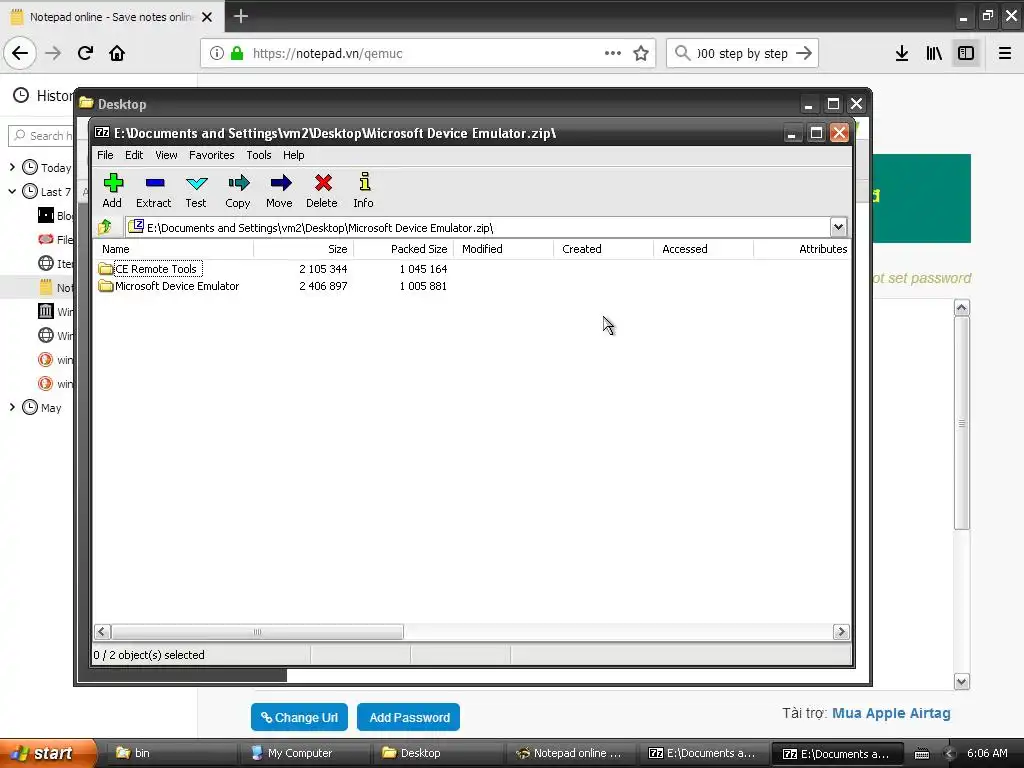Sort by Accessed column header

tap(703, 249)
